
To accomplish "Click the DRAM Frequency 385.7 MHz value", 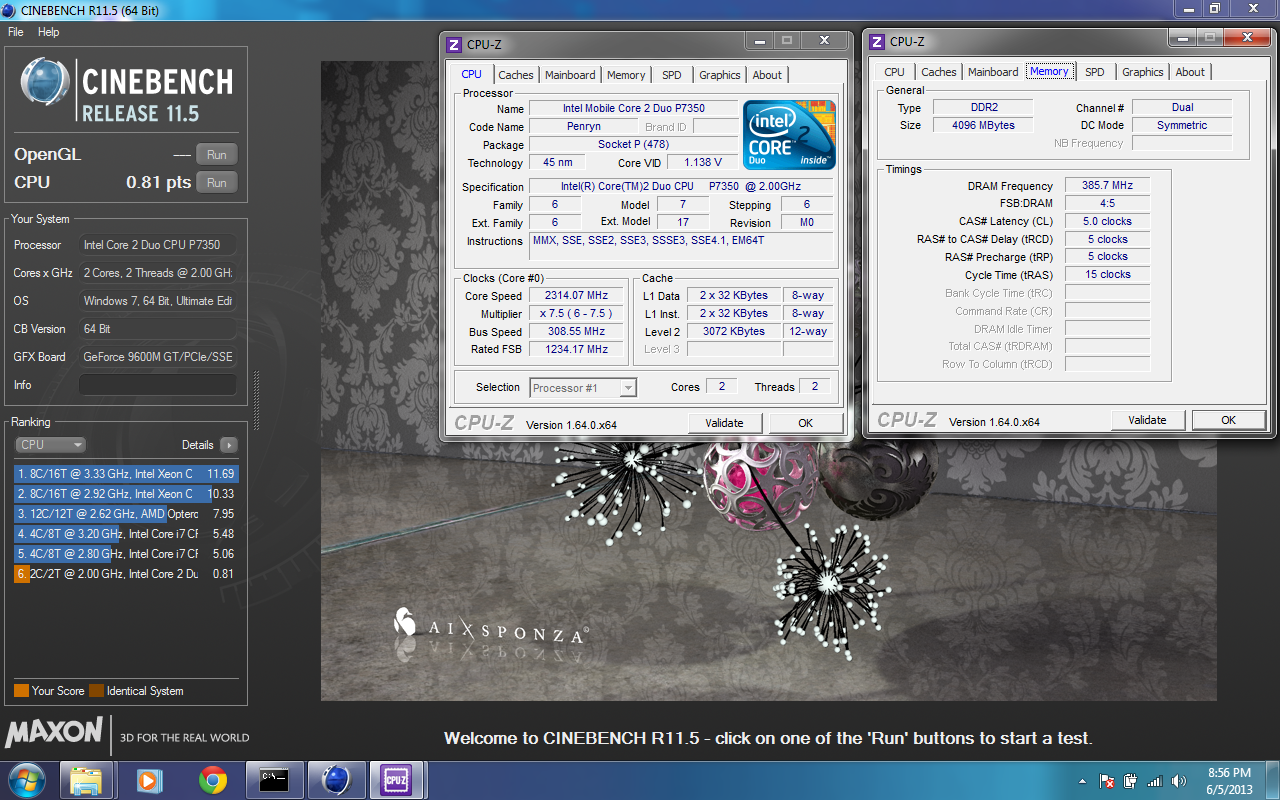I will point(1107,186).
